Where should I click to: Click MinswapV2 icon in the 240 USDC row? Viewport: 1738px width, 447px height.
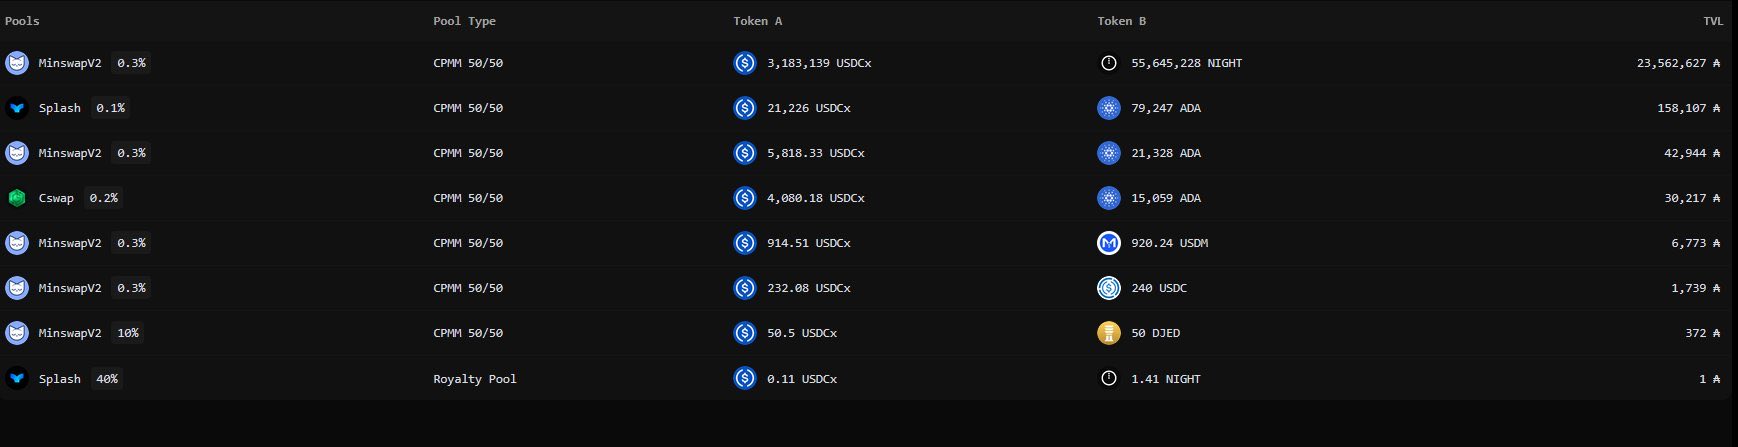click(17, 288)
